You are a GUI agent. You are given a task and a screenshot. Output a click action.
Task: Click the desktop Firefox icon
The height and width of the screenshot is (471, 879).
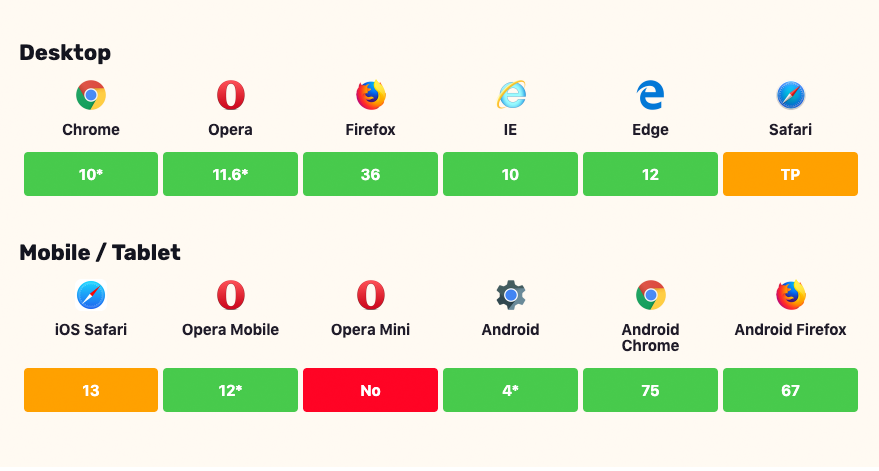pos(371,96)
